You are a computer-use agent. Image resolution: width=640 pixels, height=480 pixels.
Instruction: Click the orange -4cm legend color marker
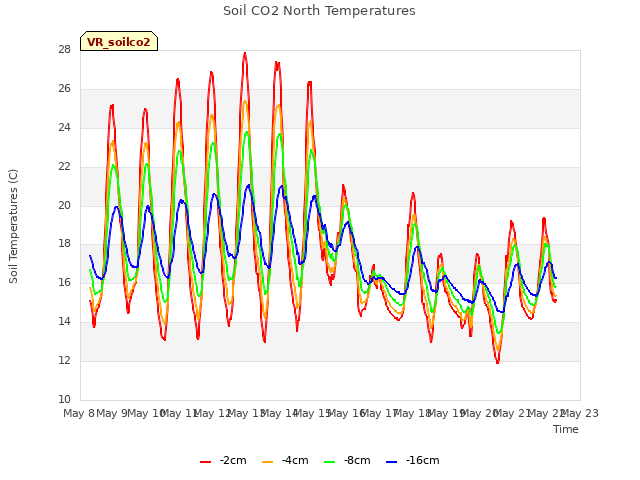pos(267,462)
